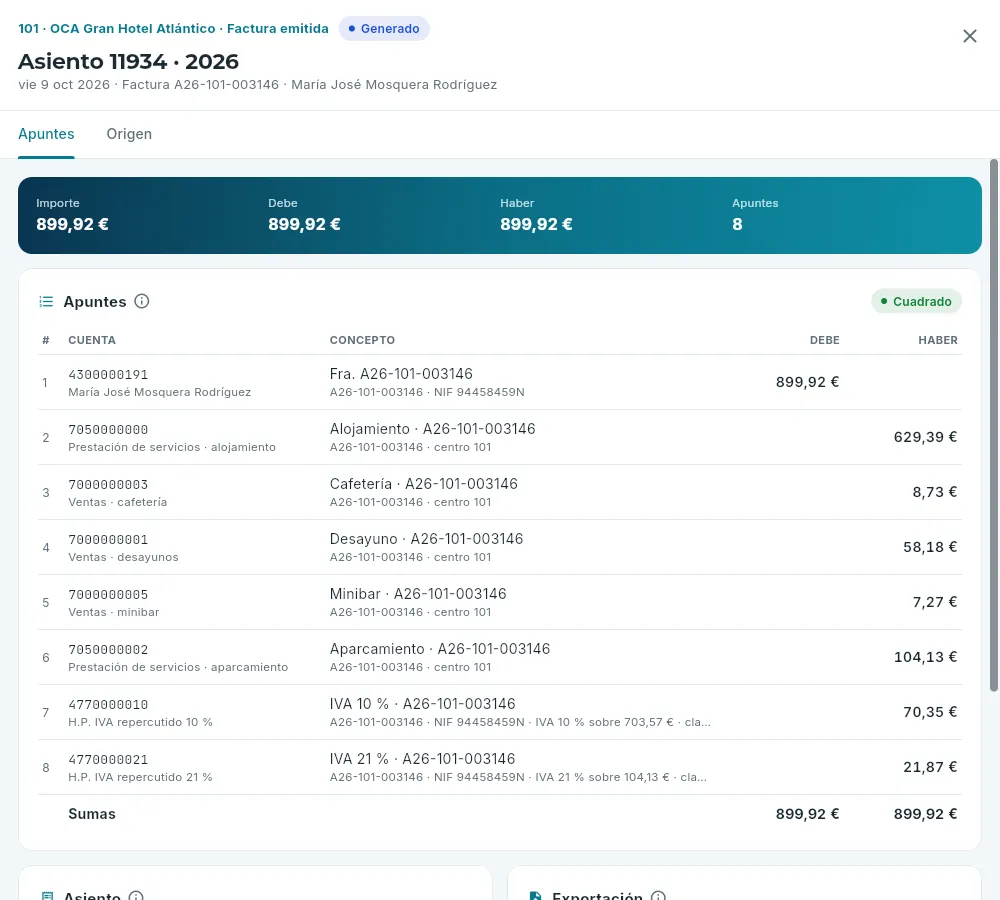Click the HABER column header
The image size is (1000, 900).
pos(938,340)
